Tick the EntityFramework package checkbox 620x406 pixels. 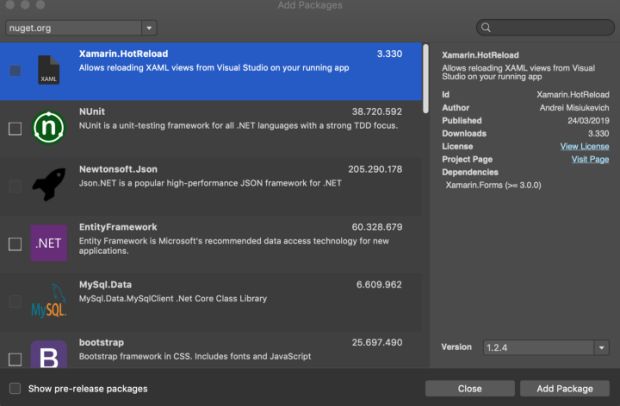[x=14, y=243]
